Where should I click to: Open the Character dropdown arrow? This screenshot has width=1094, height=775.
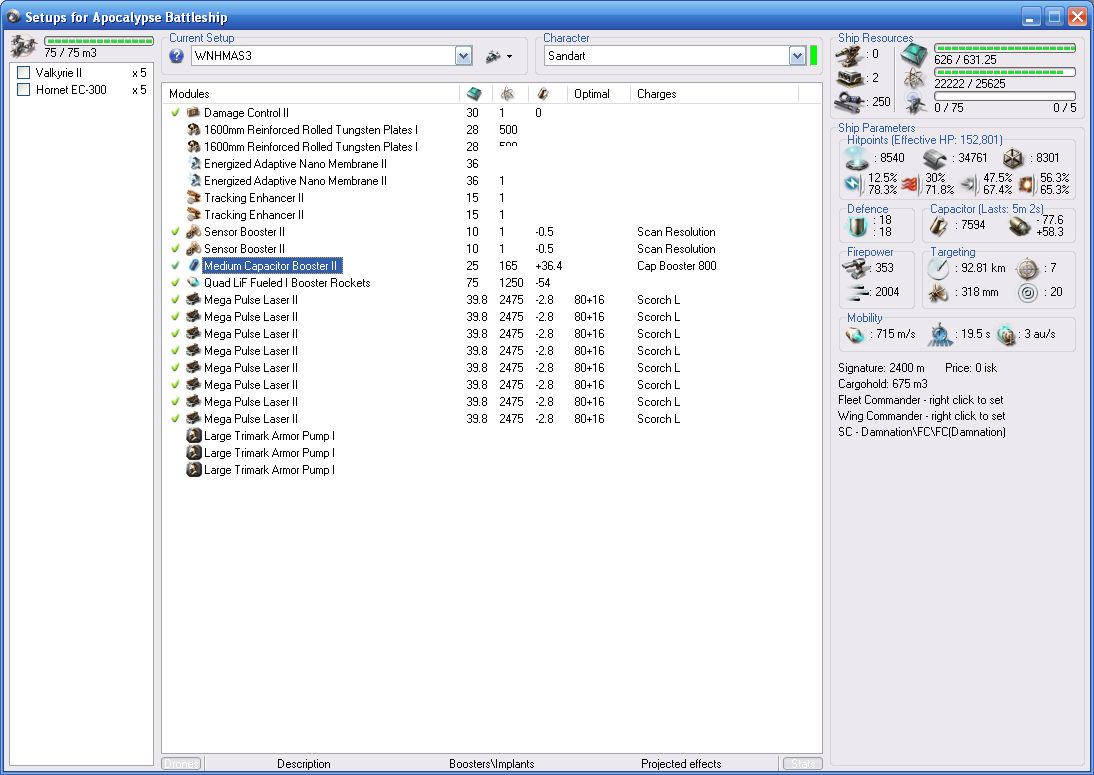(797, 56)
